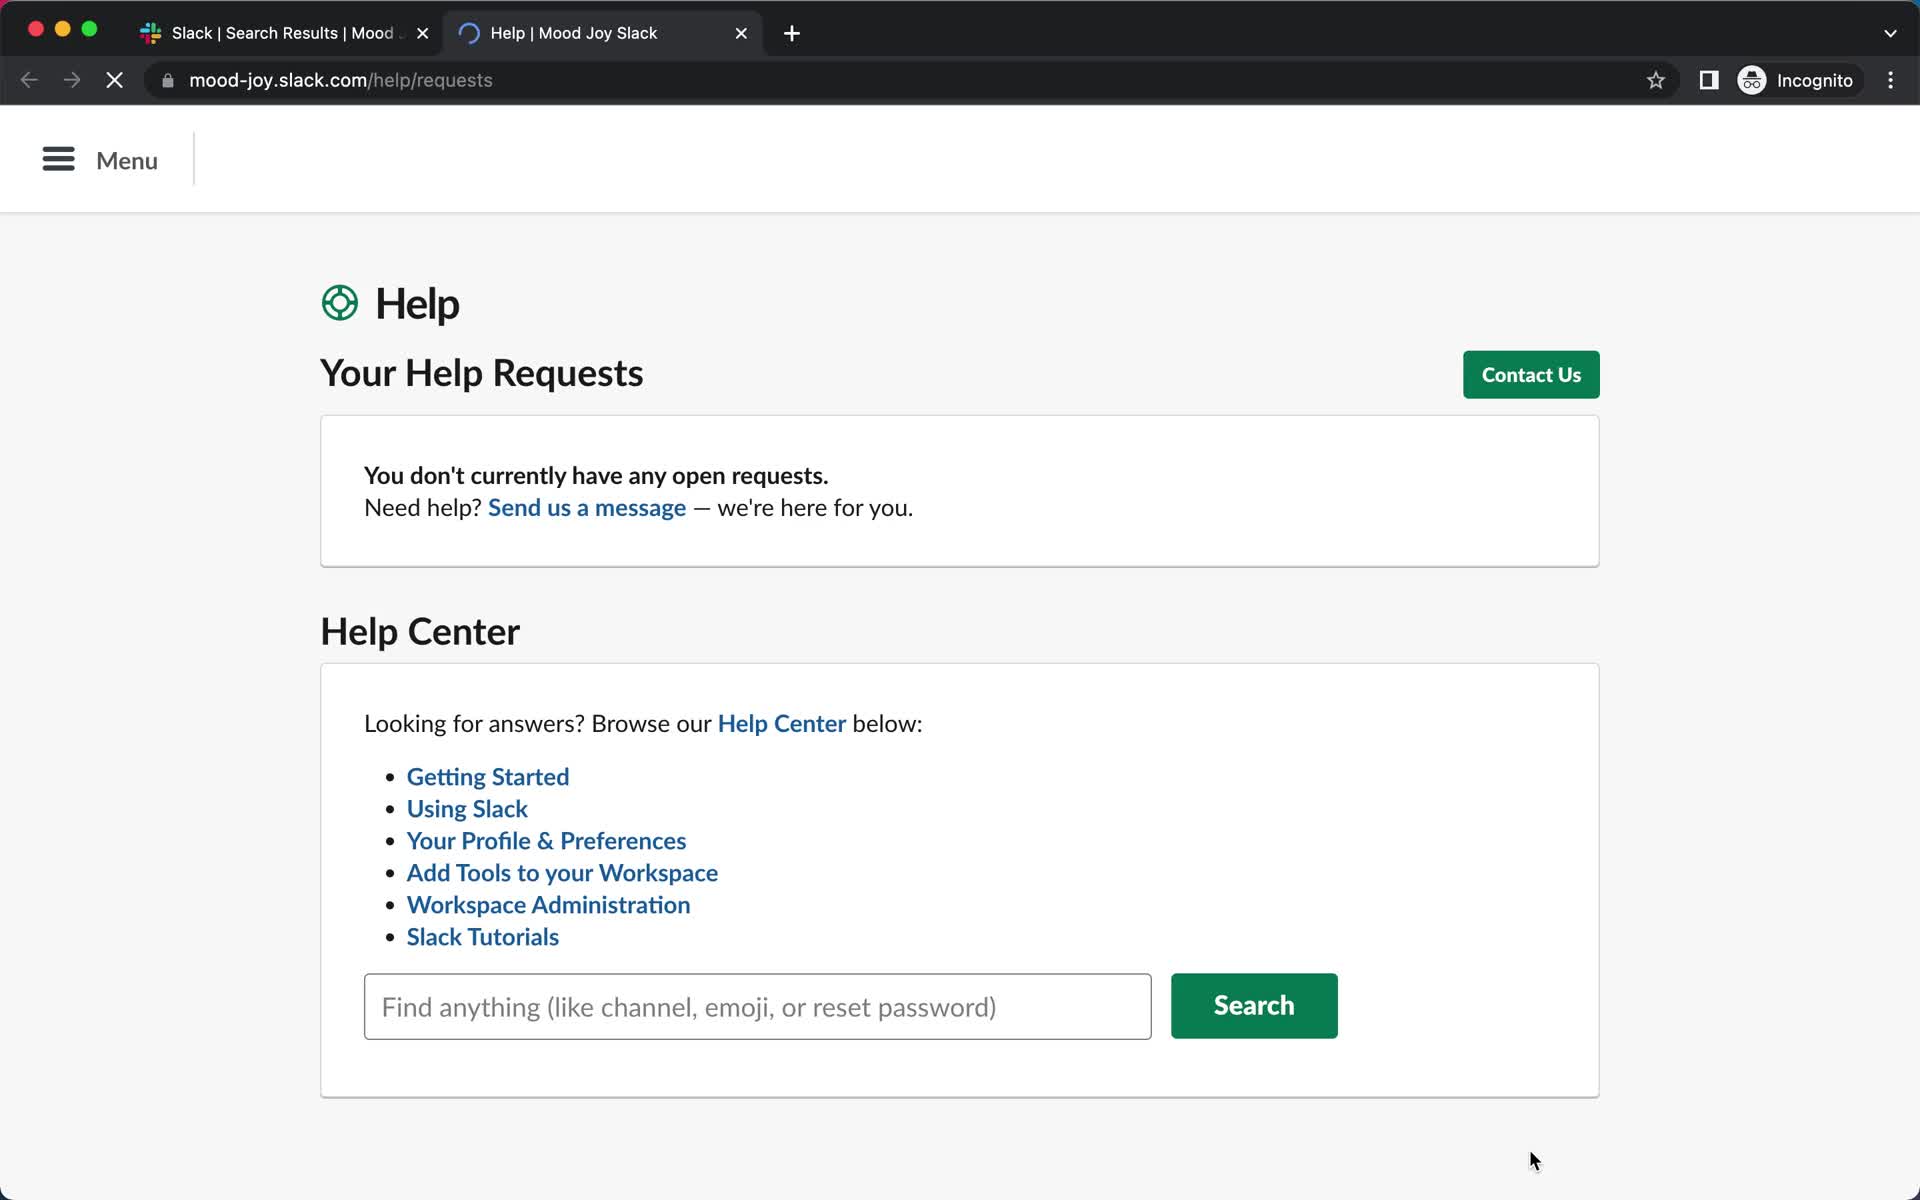Switch to Slack Search Results tab
Screen dimensions: 1920x1200
click(x=284, y=33)
